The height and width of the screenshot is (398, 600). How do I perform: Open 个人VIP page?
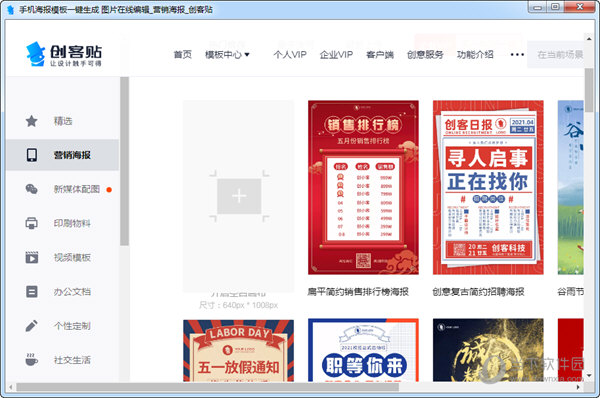290,55
